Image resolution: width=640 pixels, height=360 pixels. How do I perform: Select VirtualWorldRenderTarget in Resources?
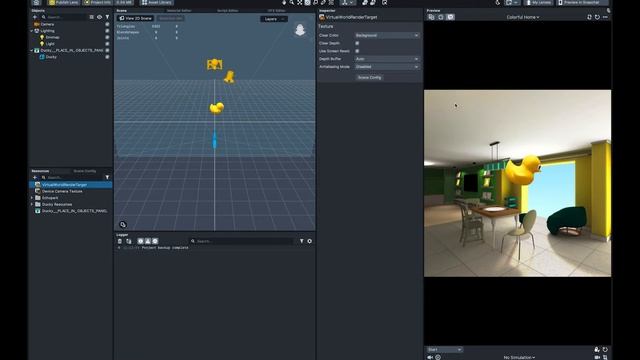point(71,185)
